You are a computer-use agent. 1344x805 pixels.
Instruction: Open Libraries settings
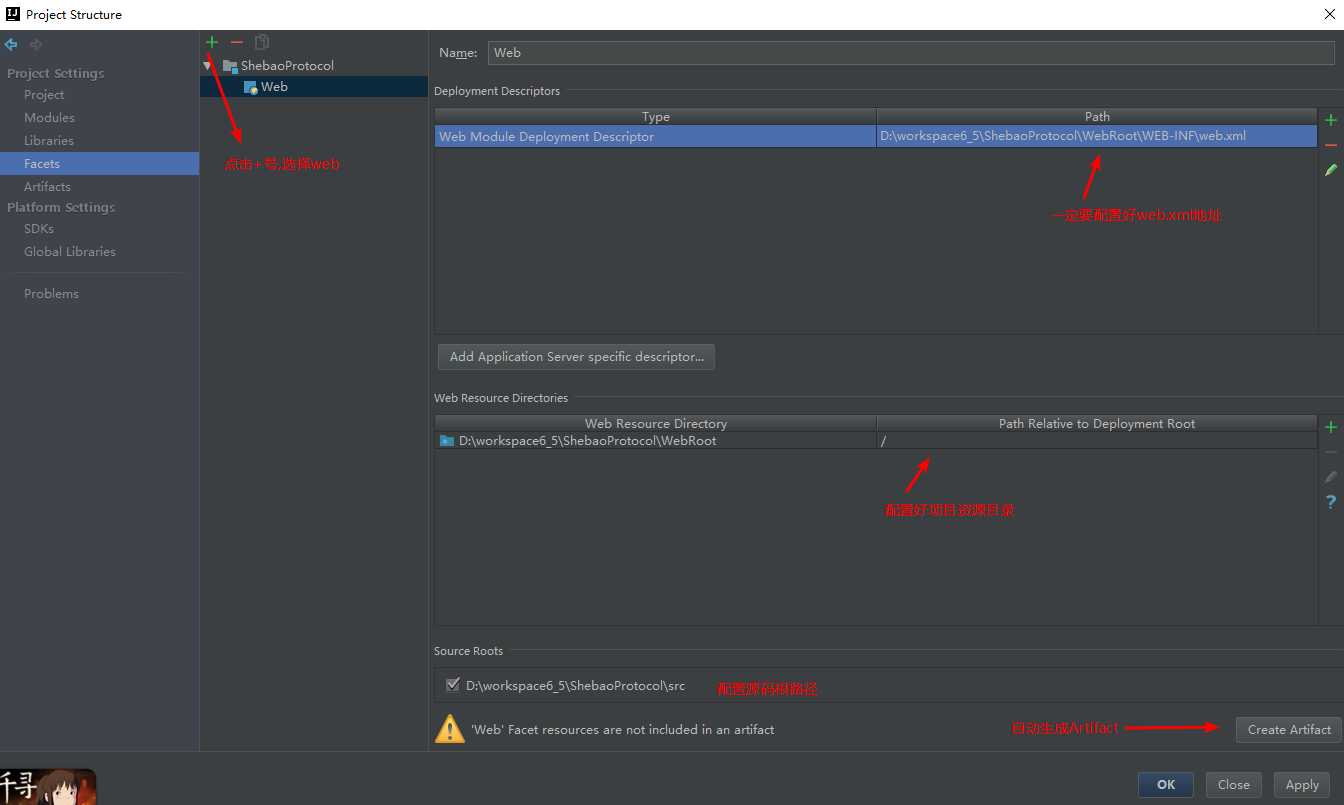(x=49, y=141)
